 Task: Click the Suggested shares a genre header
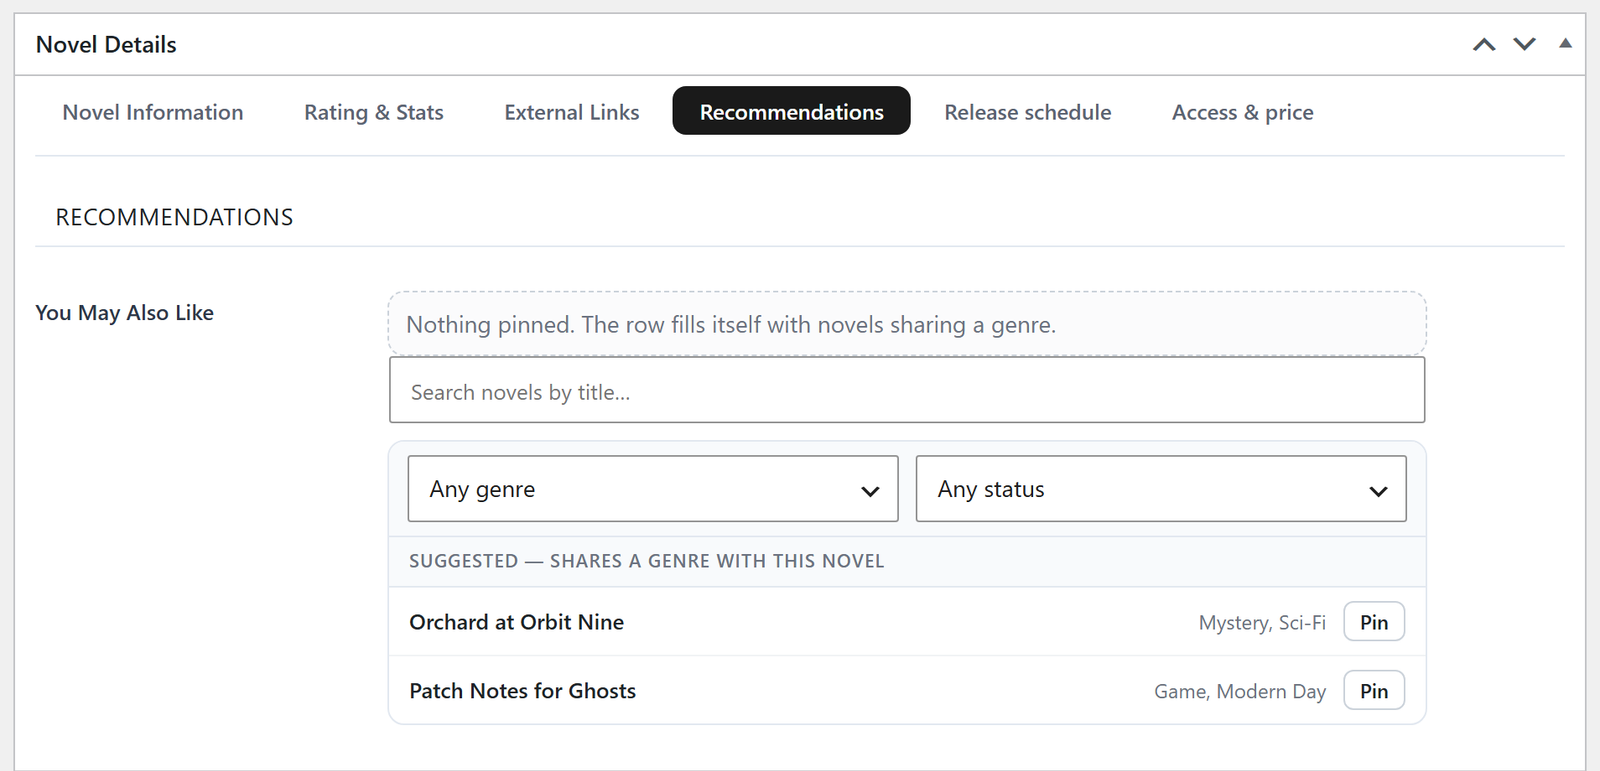click(x=647, y=561)
